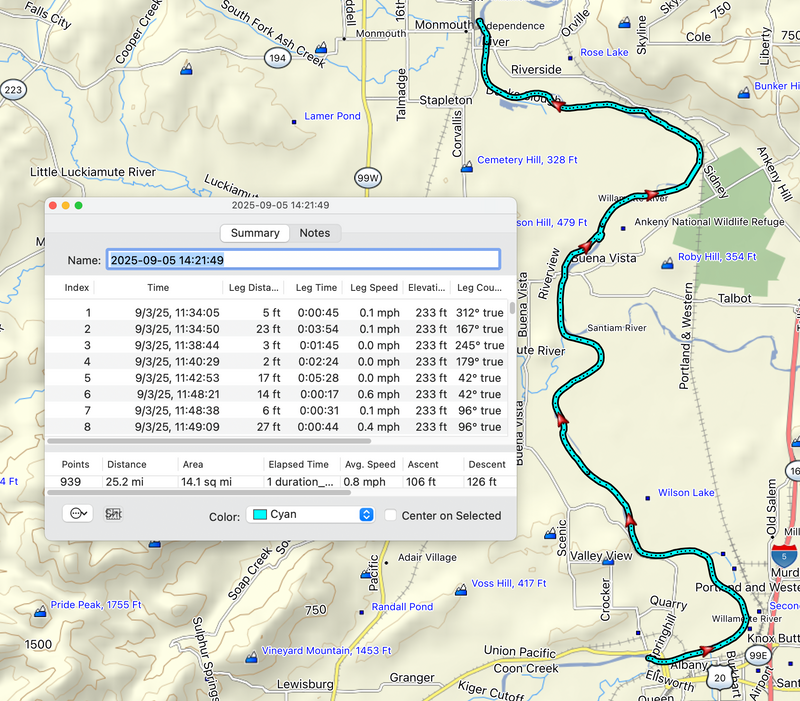Click the track direction arrow near Albany

(706, 649)
